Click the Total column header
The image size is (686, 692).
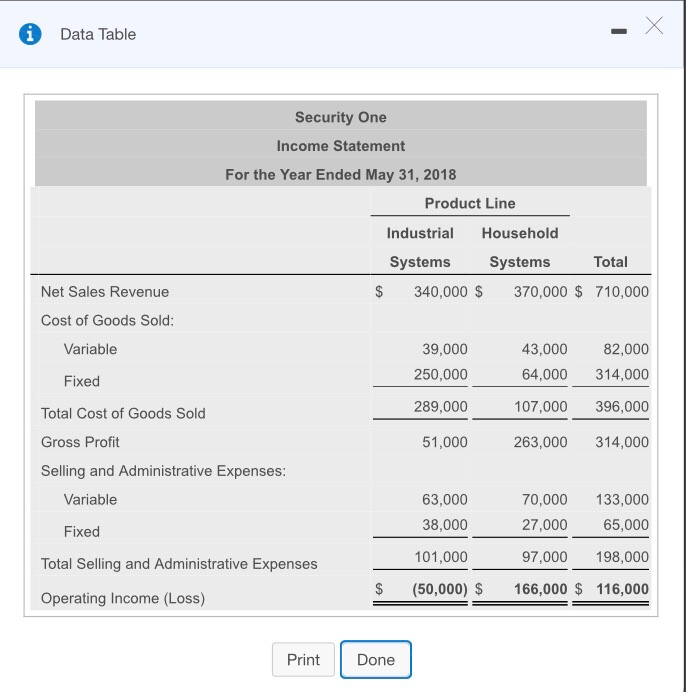coord(611,262)
